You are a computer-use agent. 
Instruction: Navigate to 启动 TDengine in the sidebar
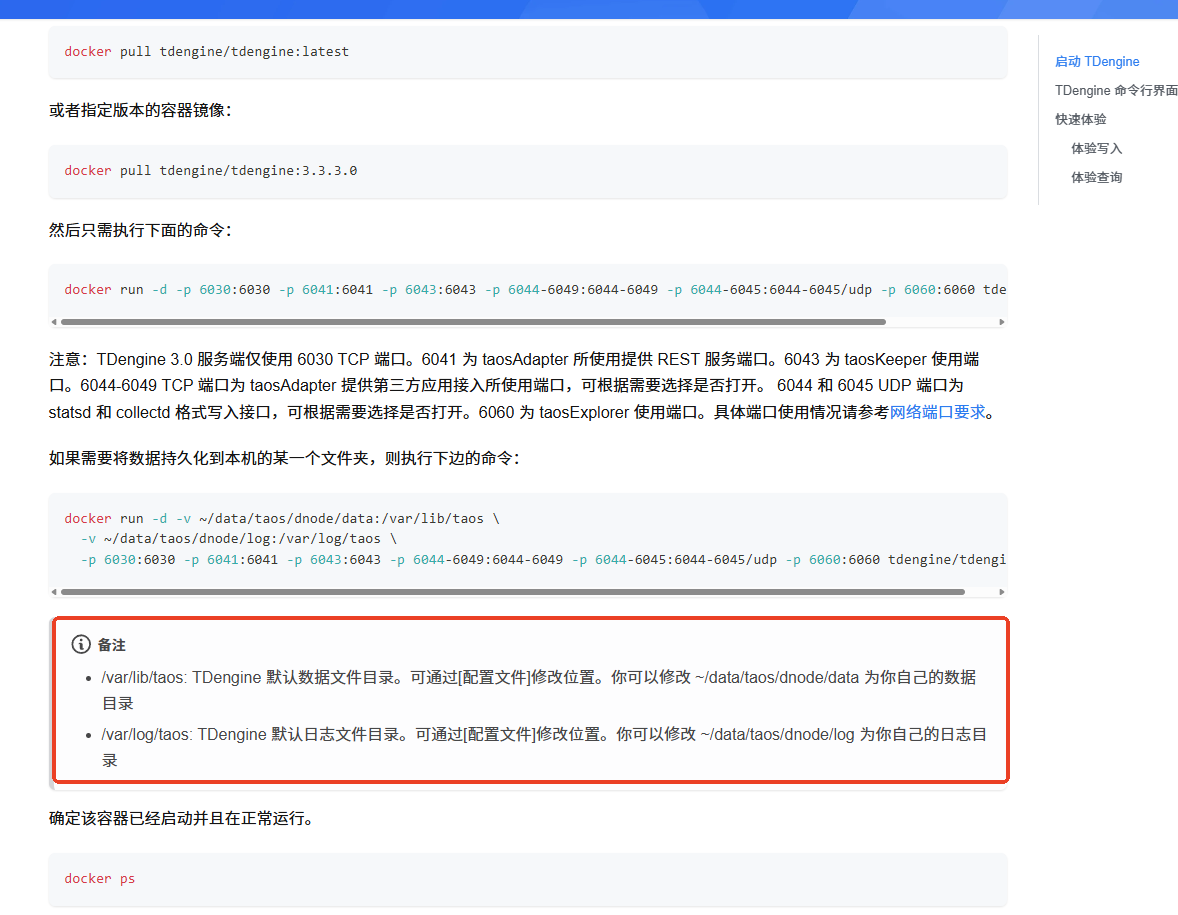[1097, 61]
